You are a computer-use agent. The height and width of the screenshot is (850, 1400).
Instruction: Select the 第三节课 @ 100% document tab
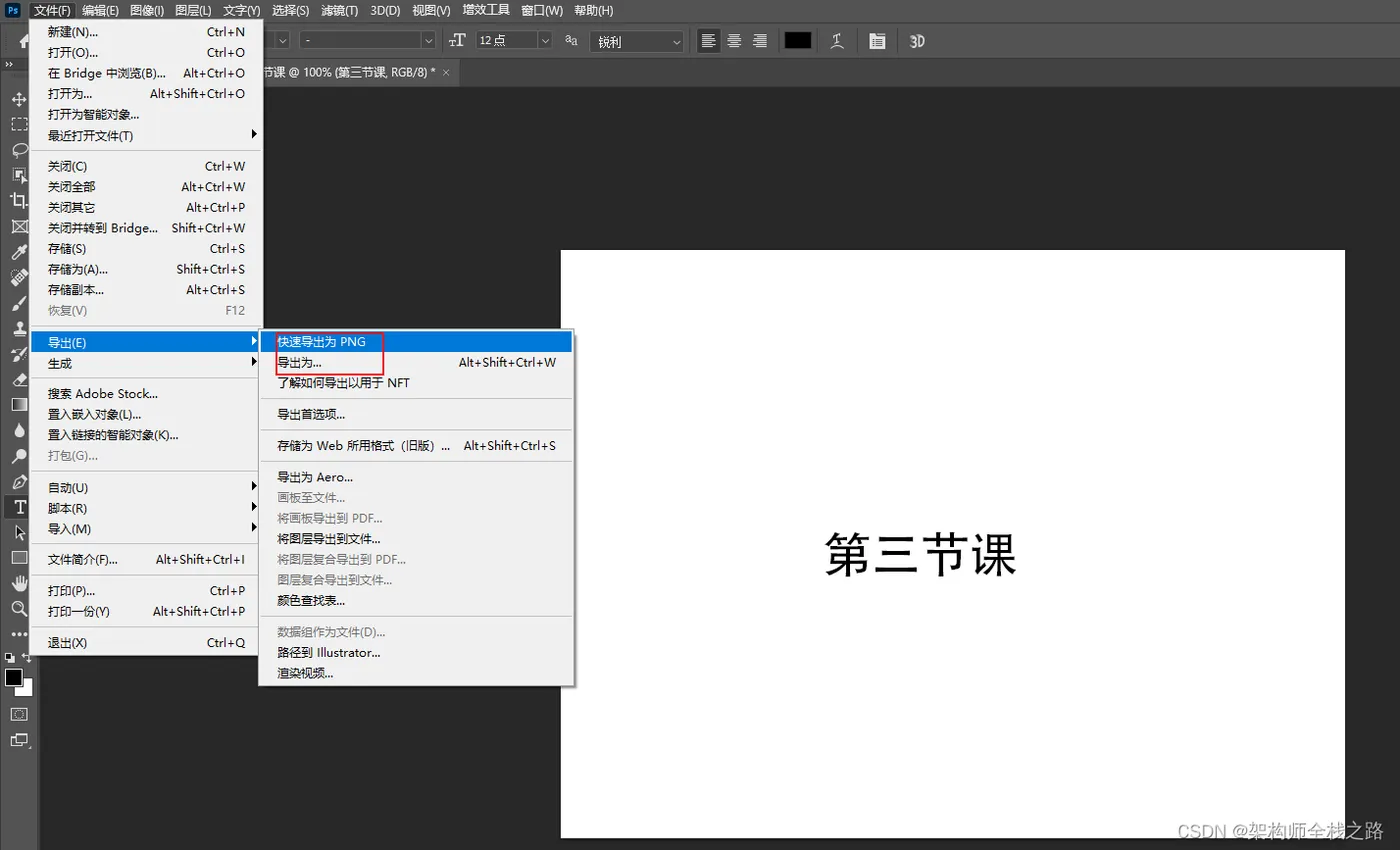click(348, 73)
